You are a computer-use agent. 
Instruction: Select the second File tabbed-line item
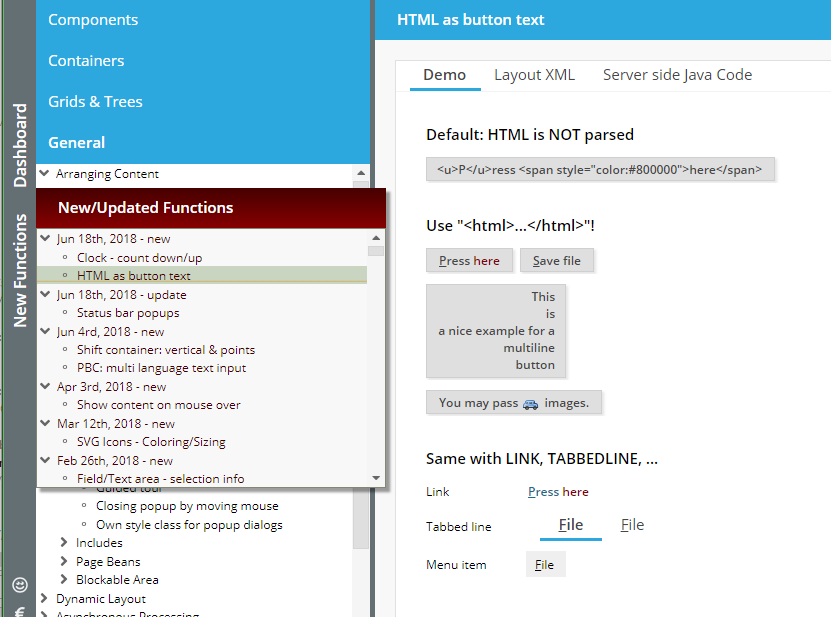(x=632, y=525)
